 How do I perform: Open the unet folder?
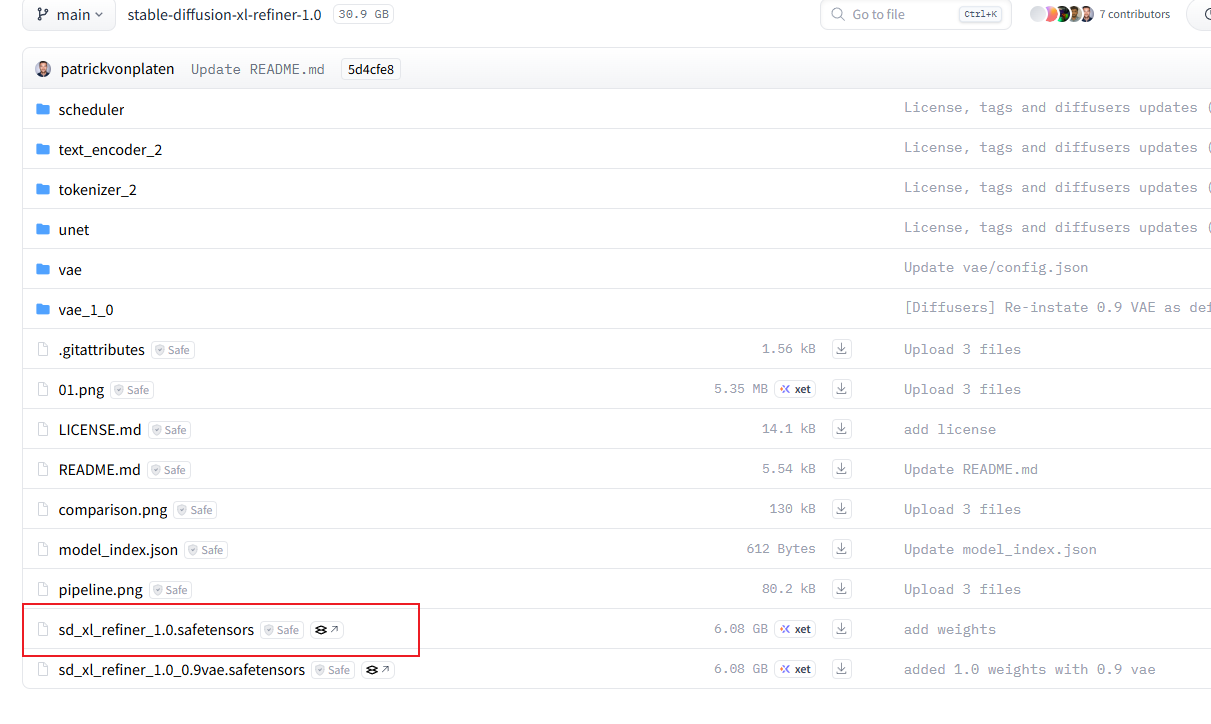(74, 229)
